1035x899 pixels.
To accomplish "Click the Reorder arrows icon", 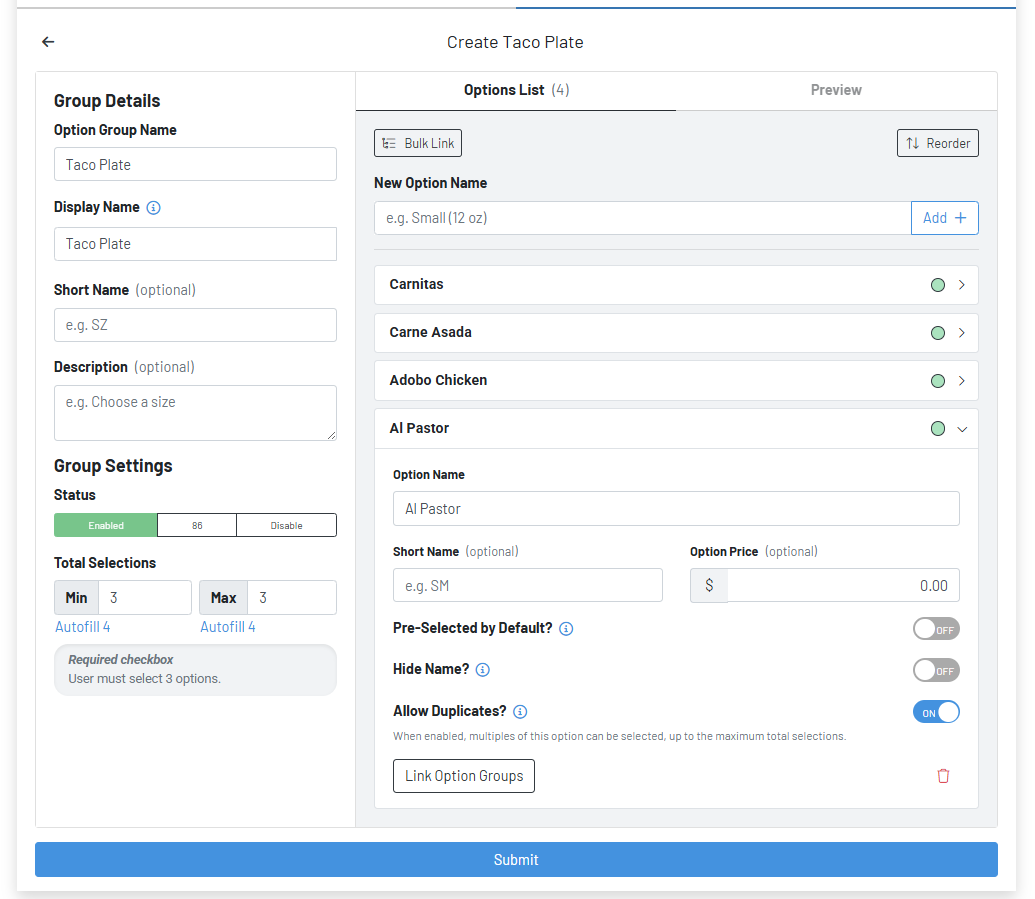I will pyautogui.click(x=912, y=142).
